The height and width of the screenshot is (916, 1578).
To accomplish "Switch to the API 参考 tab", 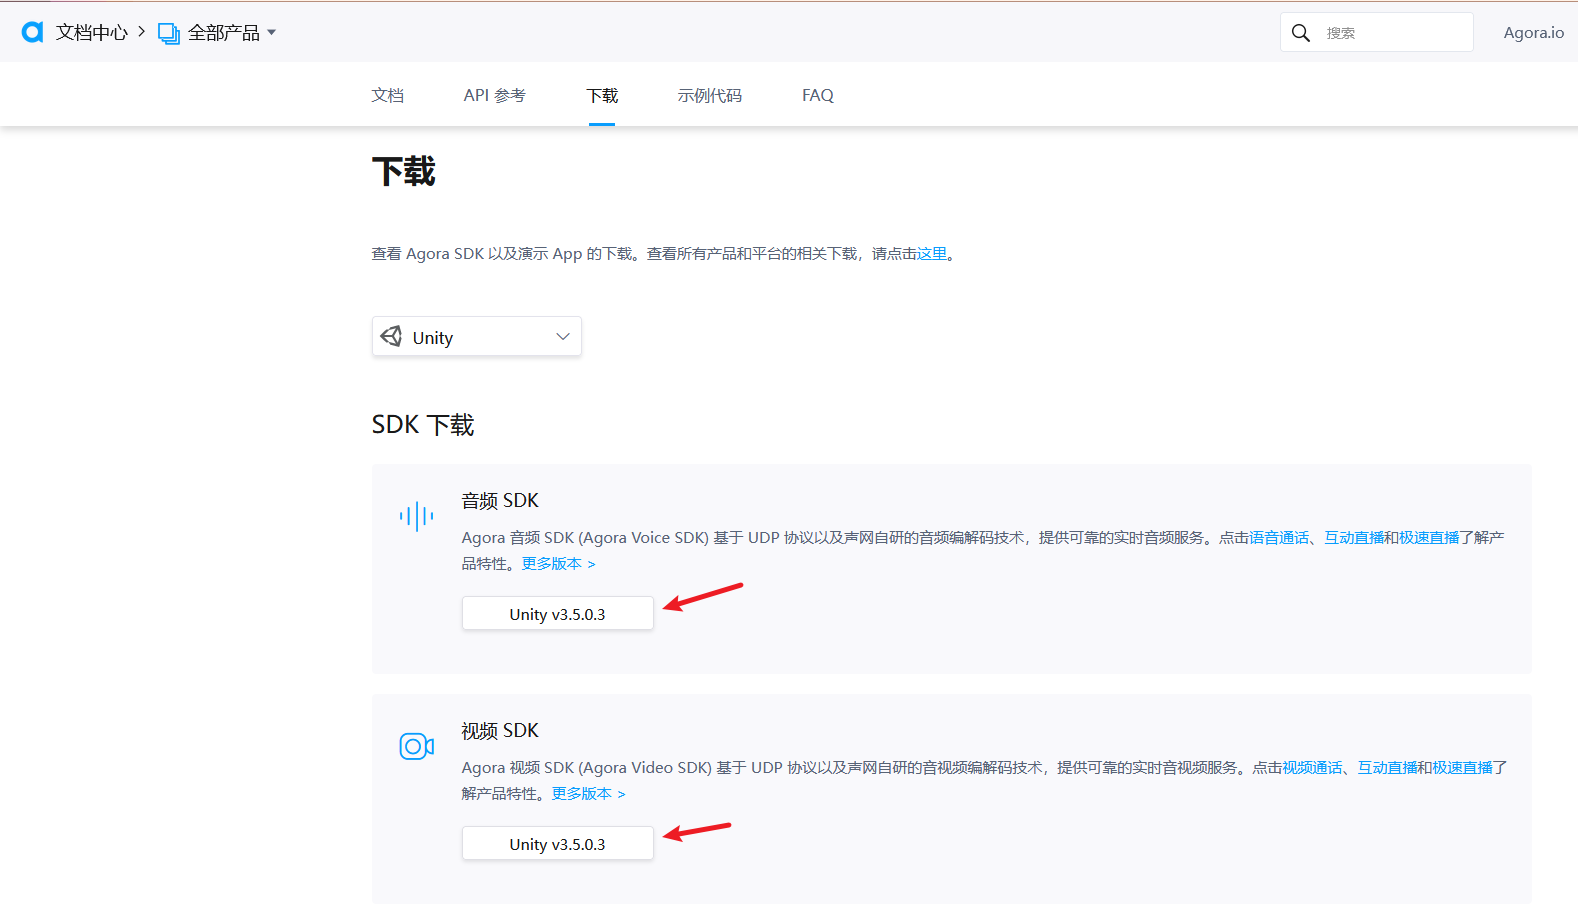I will pos(494,95).
